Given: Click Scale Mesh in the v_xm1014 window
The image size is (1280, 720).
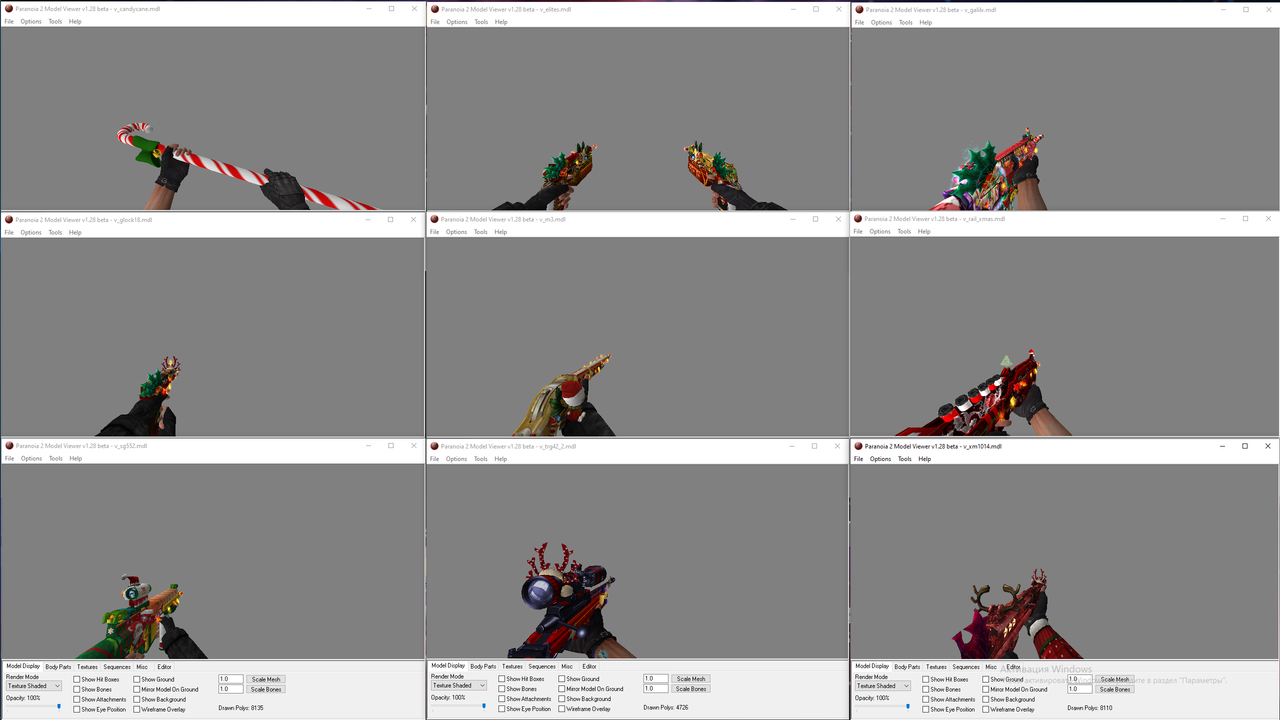Looking at the screenshot, I should pyautogui.click(x=1115, y=679).
